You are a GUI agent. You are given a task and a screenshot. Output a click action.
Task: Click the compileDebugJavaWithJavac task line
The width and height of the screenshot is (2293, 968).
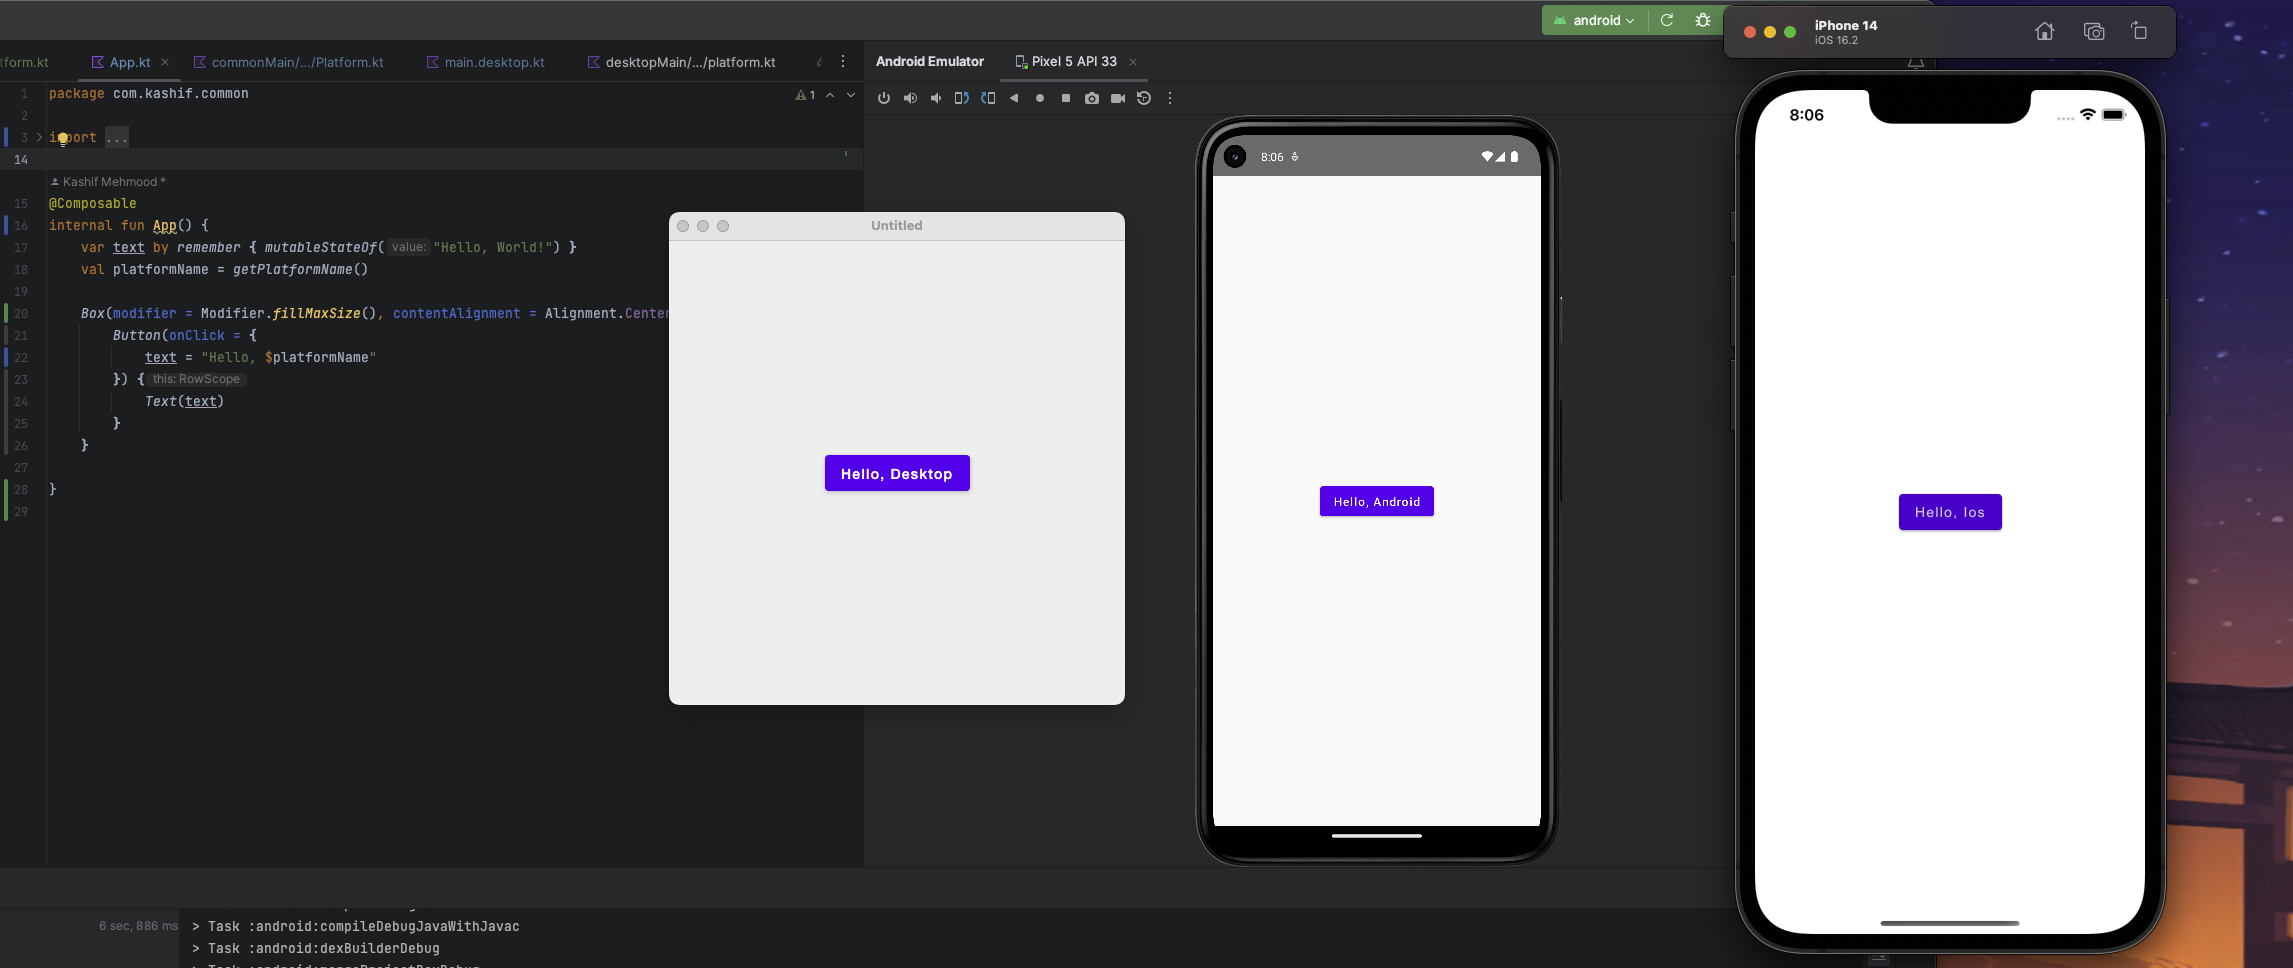point(356,926)
